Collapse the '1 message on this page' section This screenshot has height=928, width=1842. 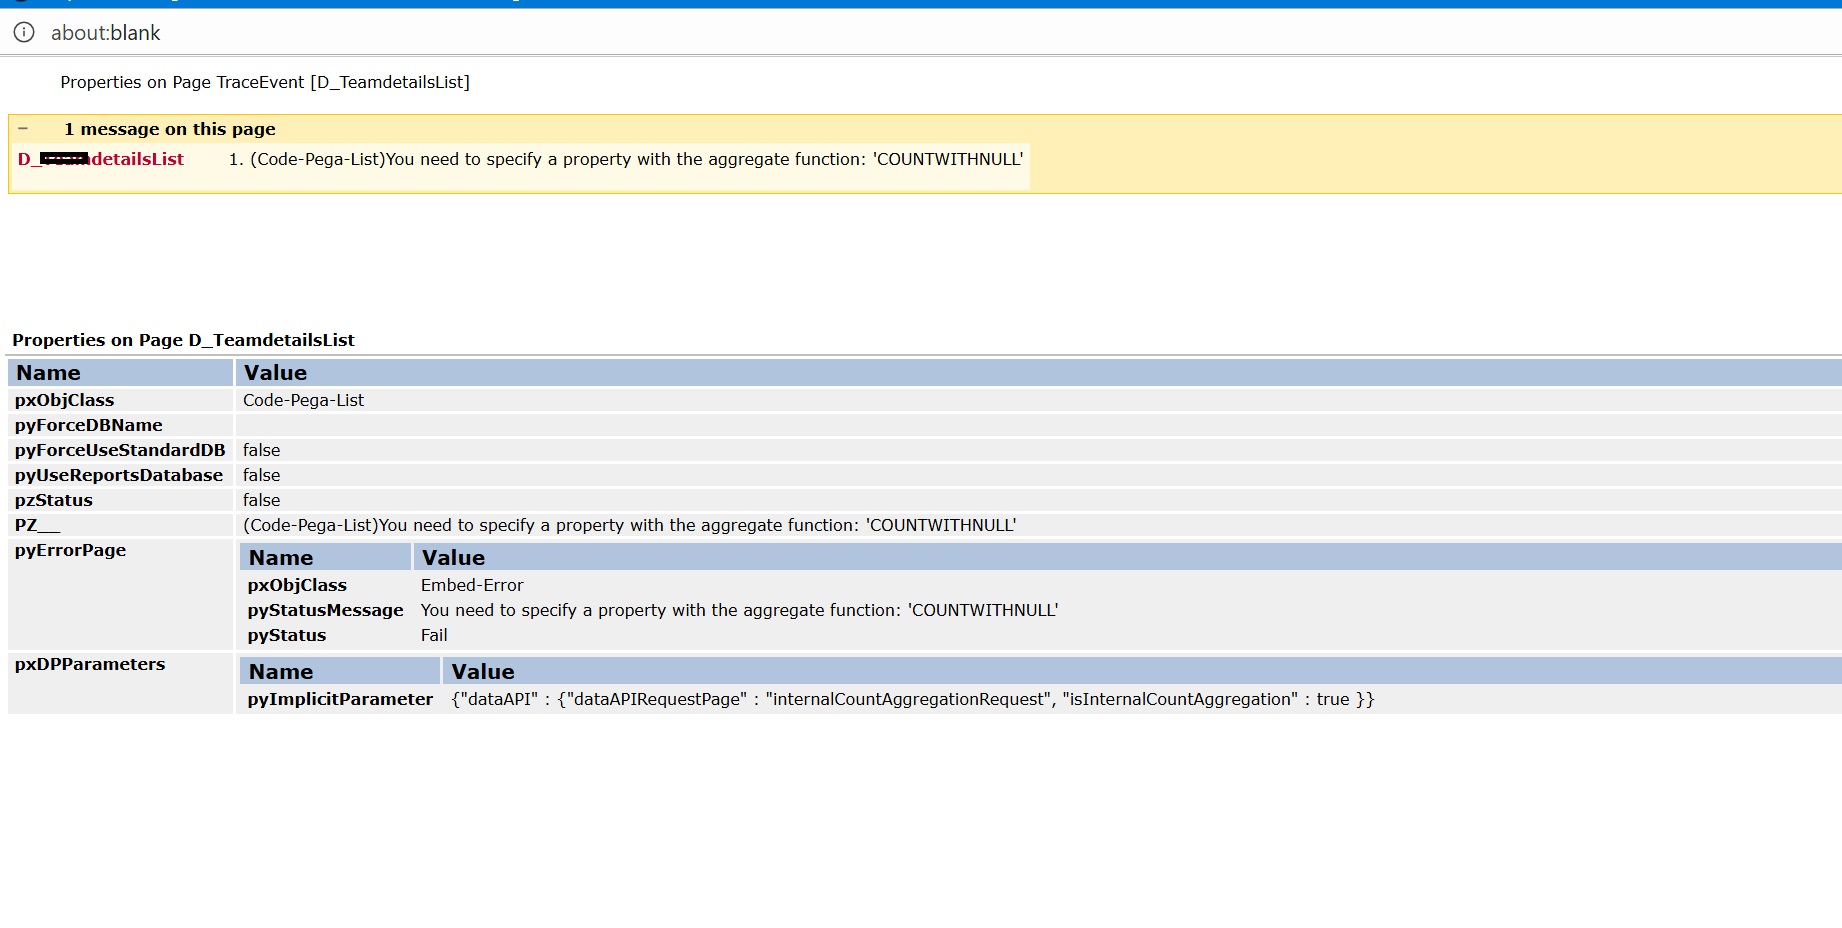22,129
